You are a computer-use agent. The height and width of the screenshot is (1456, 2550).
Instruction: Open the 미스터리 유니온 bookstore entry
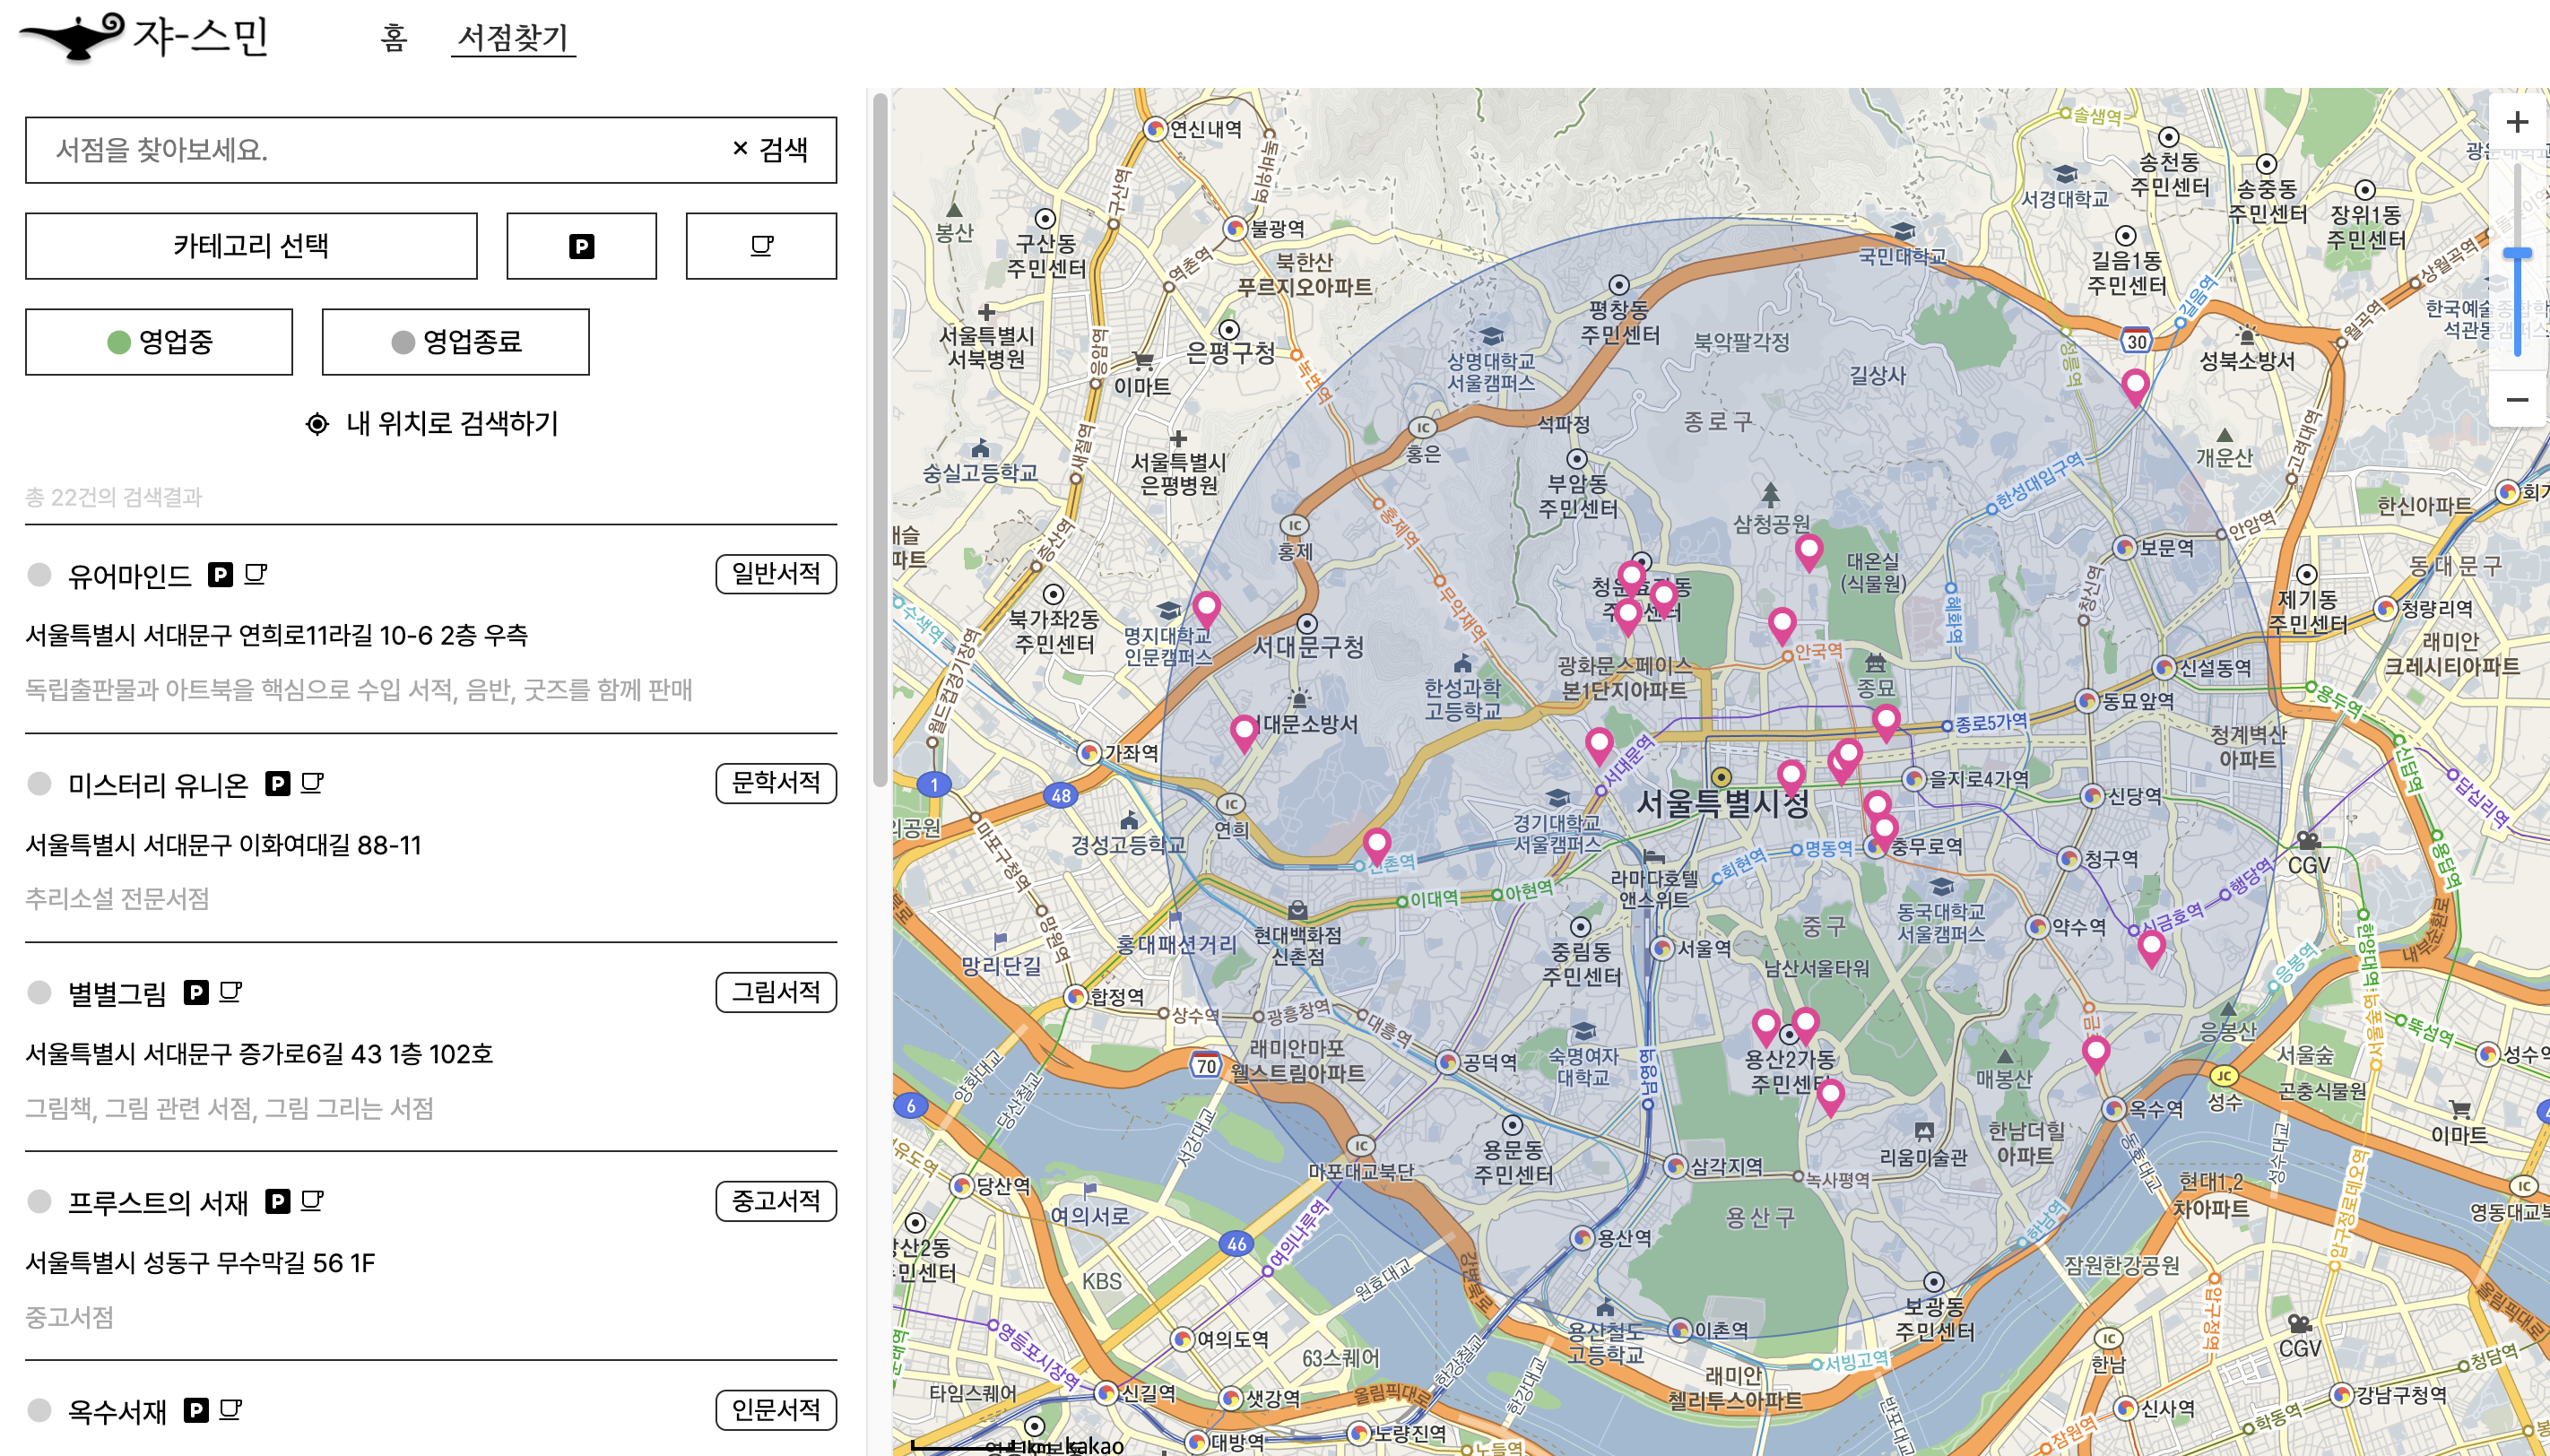tap(158, 785)
